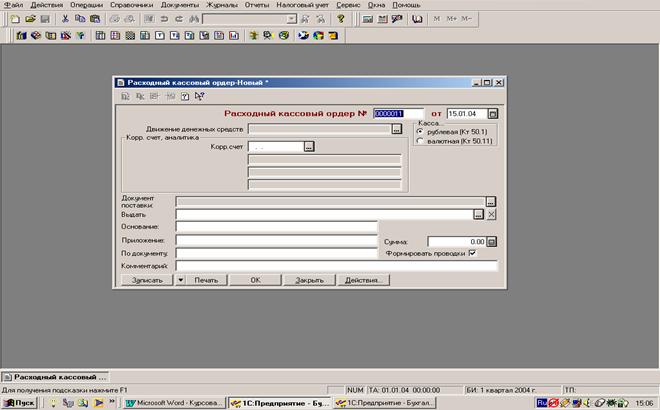This screenshot has width=660, height=410.
Task: Click the X clear icon in Выдать row
Action: click(491, 214)
